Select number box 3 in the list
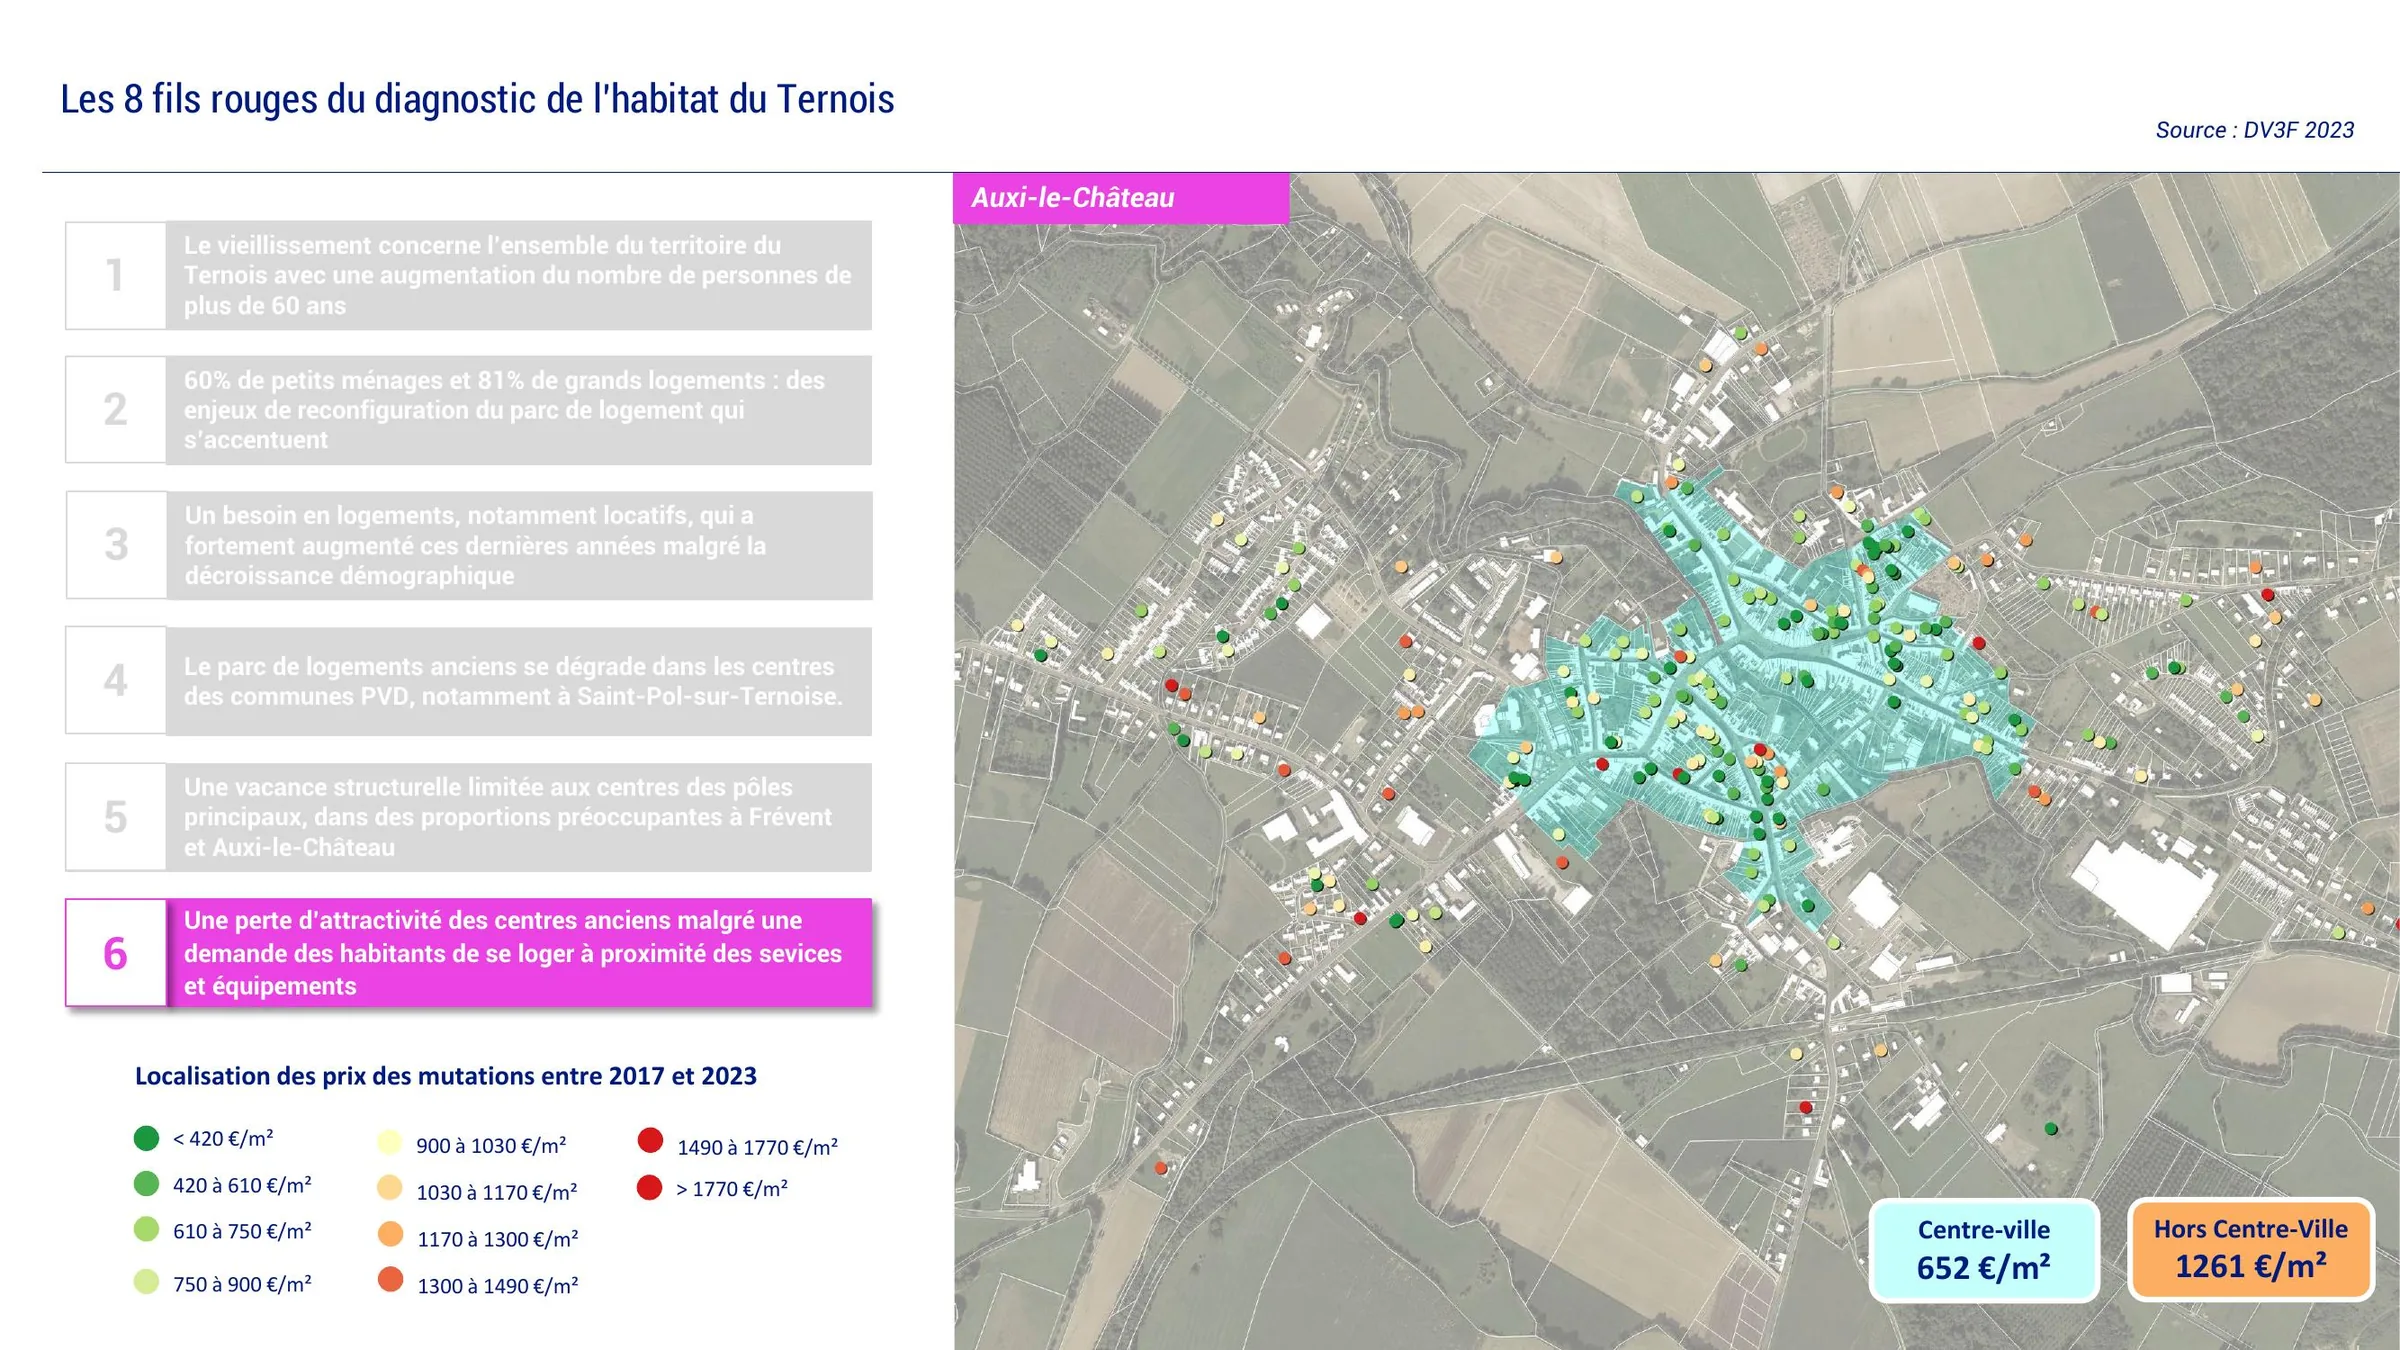 [116, 544]
